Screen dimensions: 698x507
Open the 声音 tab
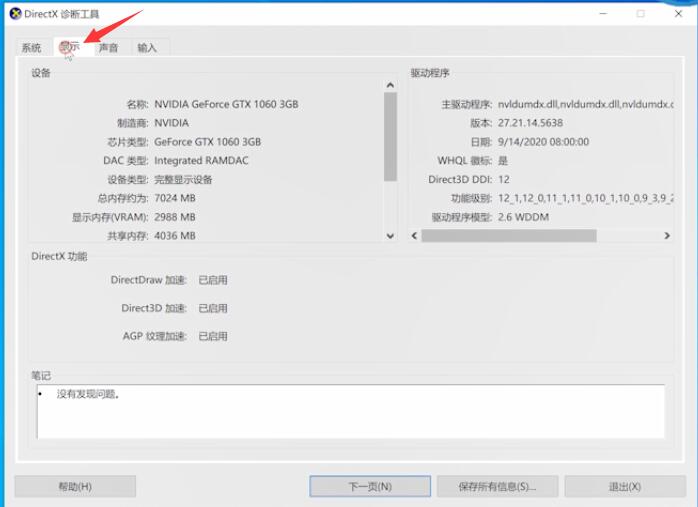pos(109,48)
